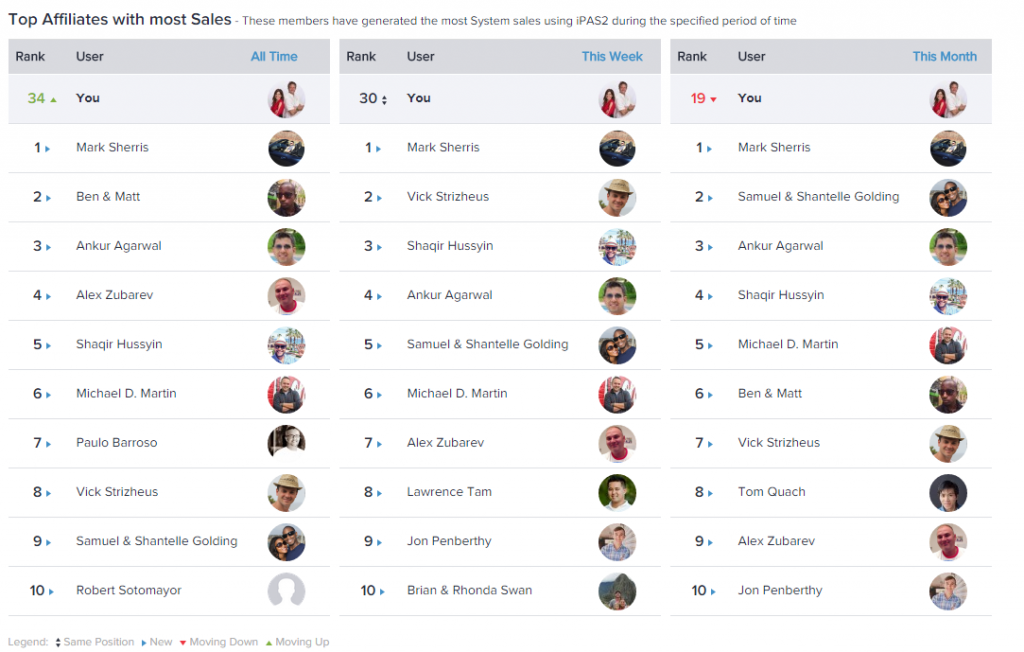This screenshot has height=652, width=1024.
Task: Click blue arrow next to Vick Strizheus in This Week
Action: pos(379,198)
